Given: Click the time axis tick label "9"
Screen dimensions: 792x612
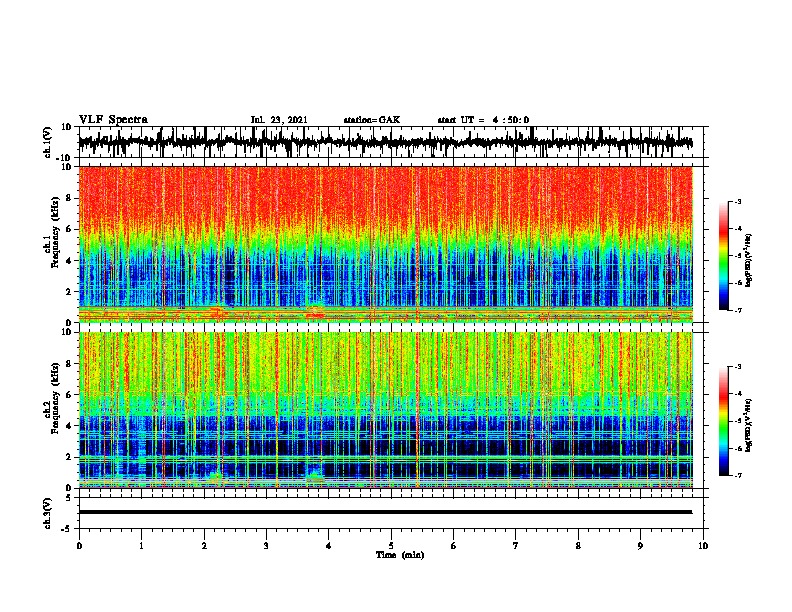Looking at the screenshot, I should point(640,546).
